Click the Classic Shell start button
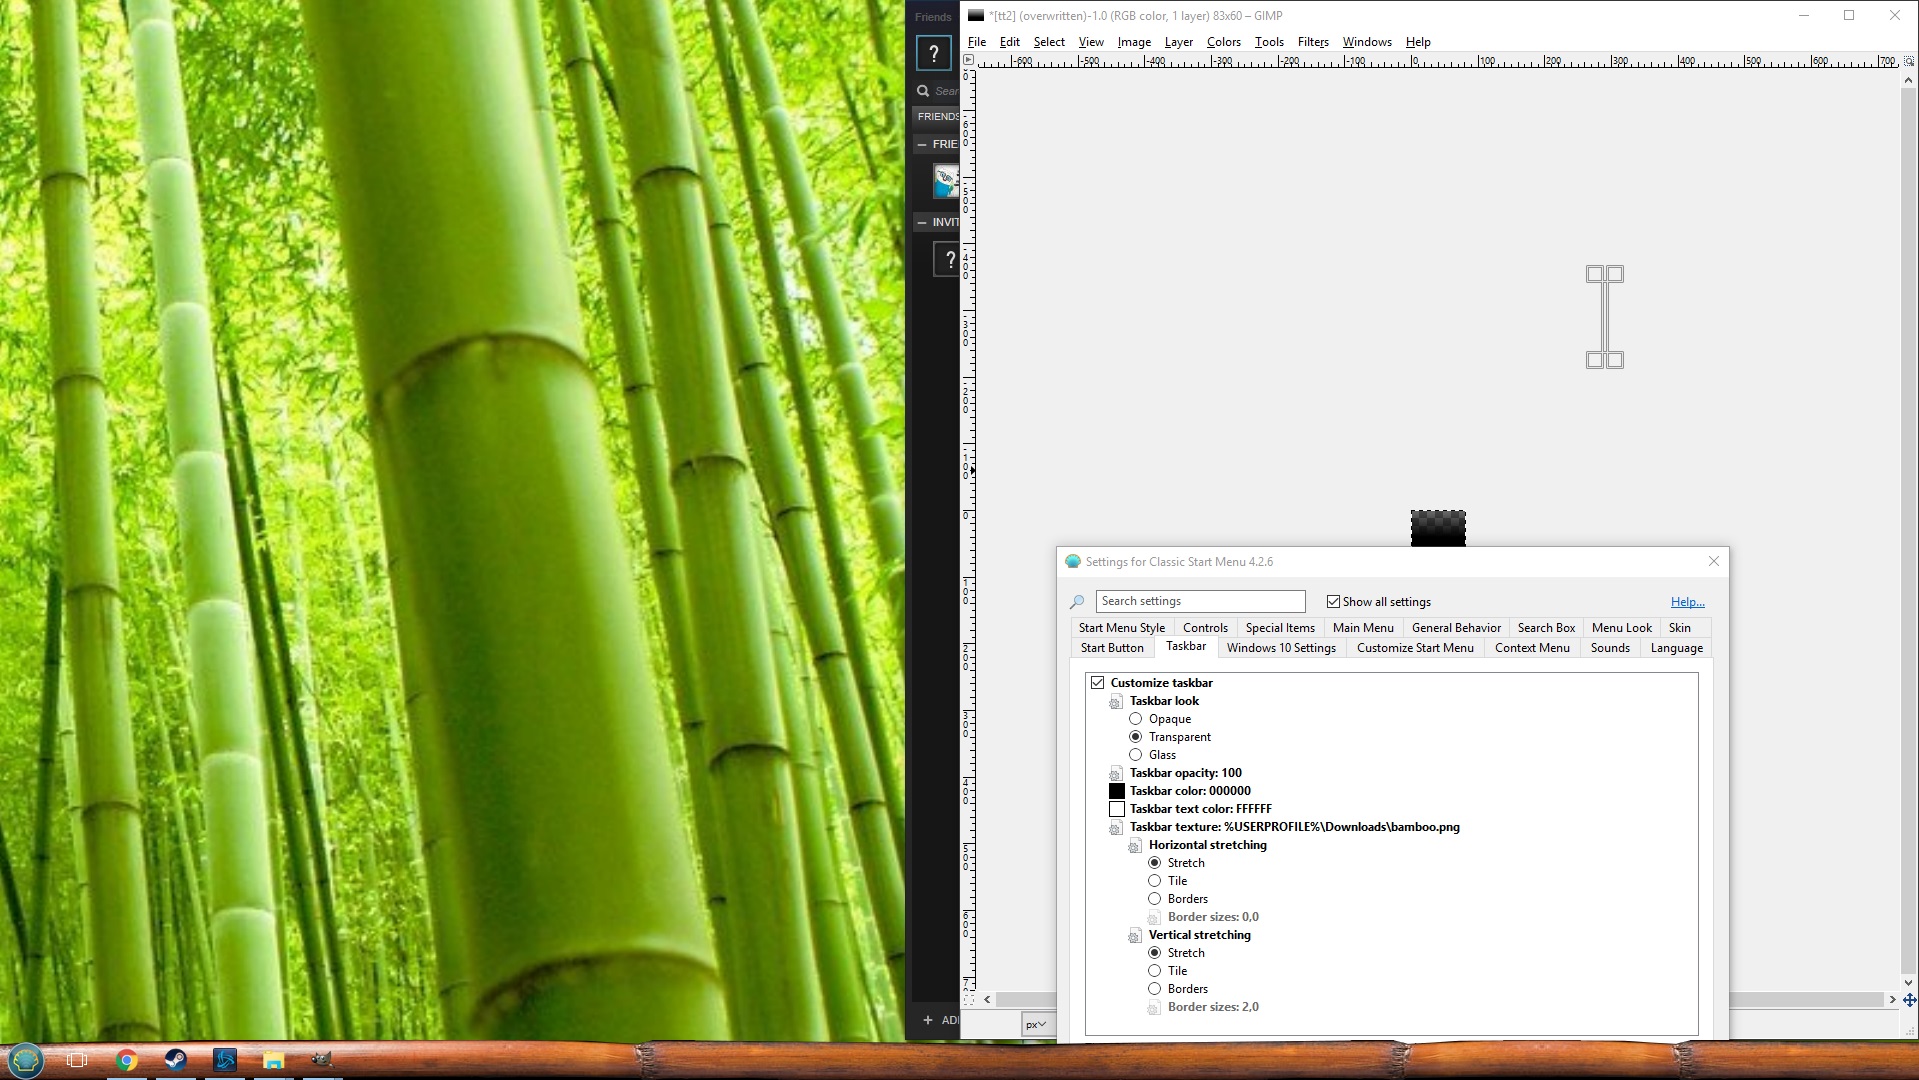The height and width of the screenshot is (1080, 1919). point(26,1060)
